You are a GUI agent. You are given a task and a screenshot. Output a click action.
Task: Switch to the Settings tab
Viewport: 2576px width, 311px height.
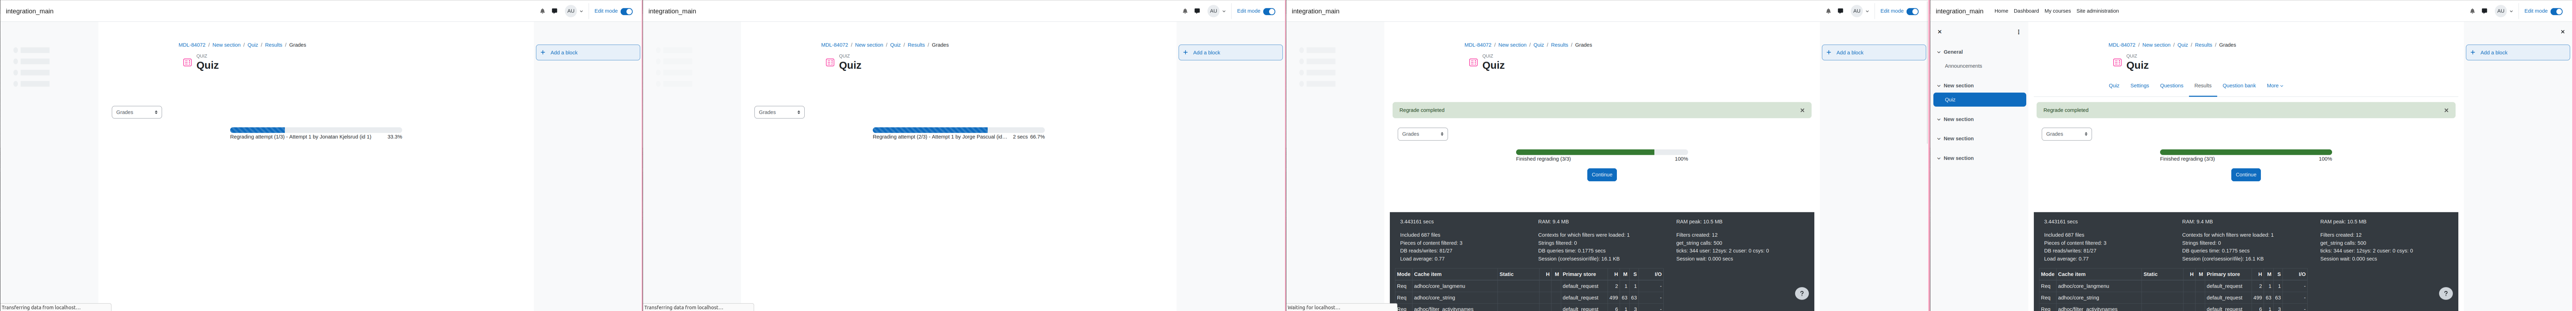(x=2139, y=86)
